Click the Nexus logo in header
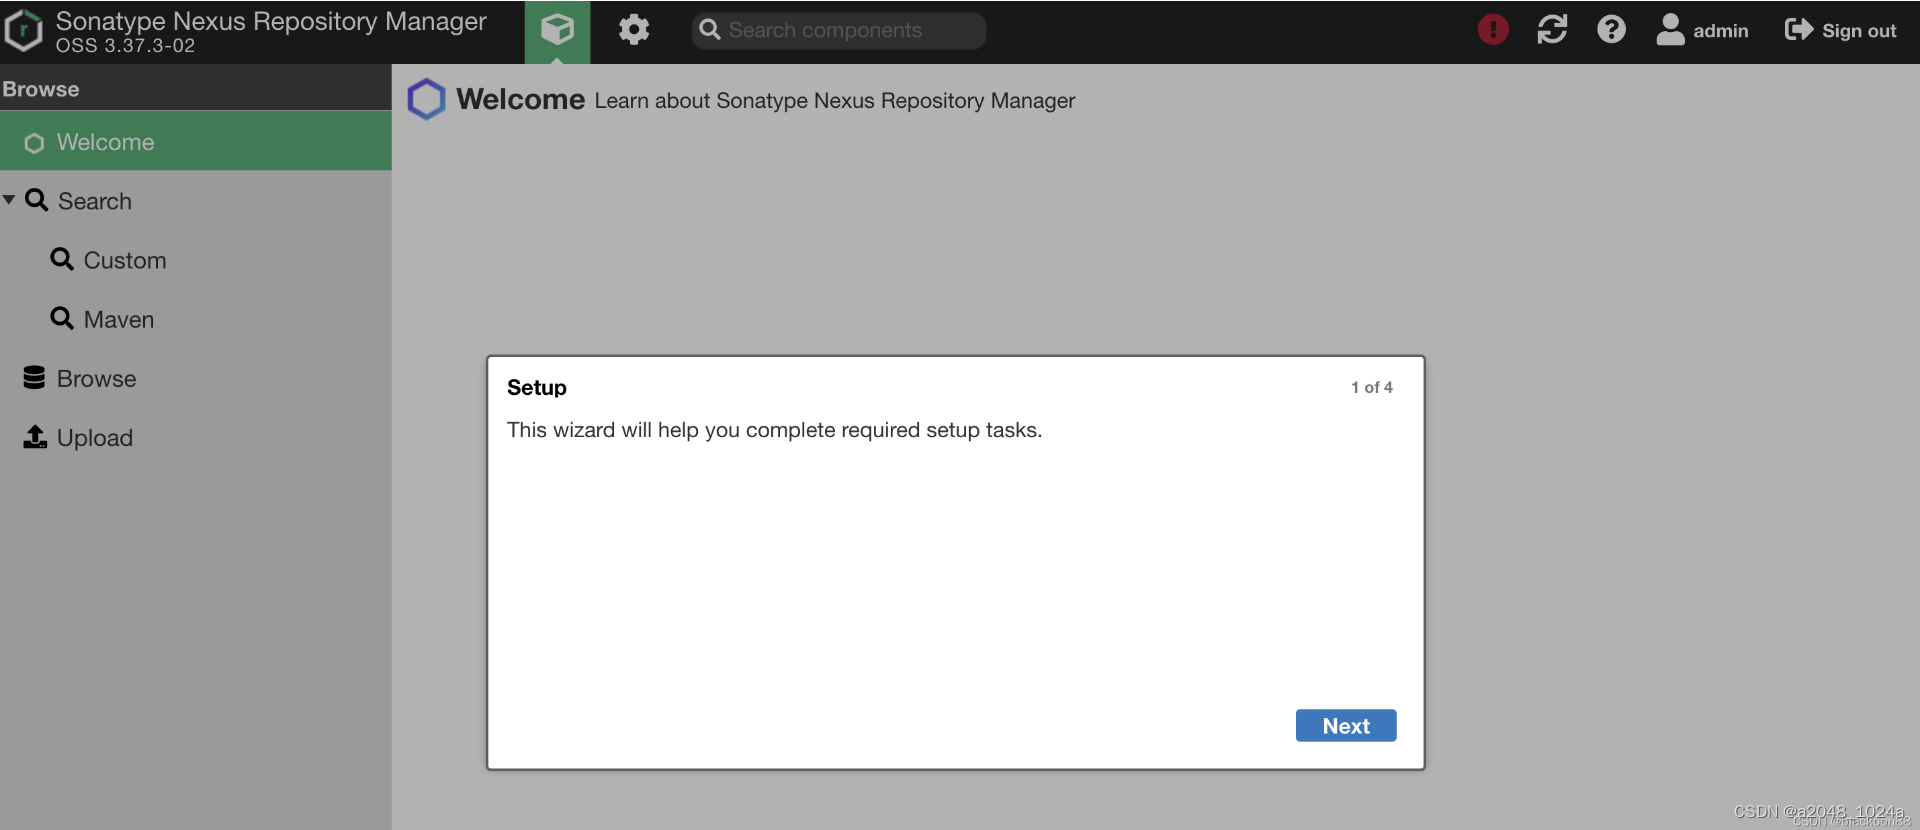This screenshot has width=1920, height=830. (x=24, y=30)
